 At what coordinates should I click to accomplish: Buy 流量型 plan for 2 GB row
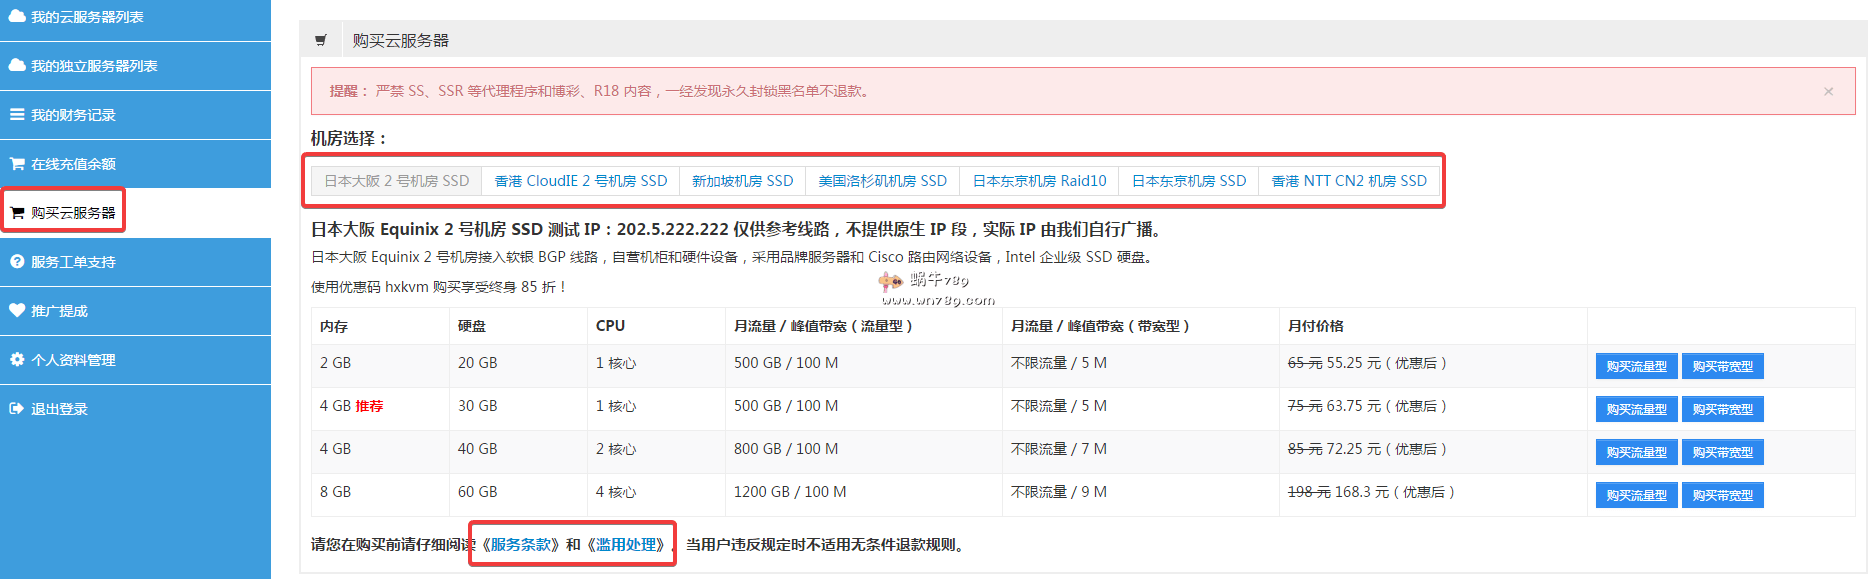[1636, 366]
